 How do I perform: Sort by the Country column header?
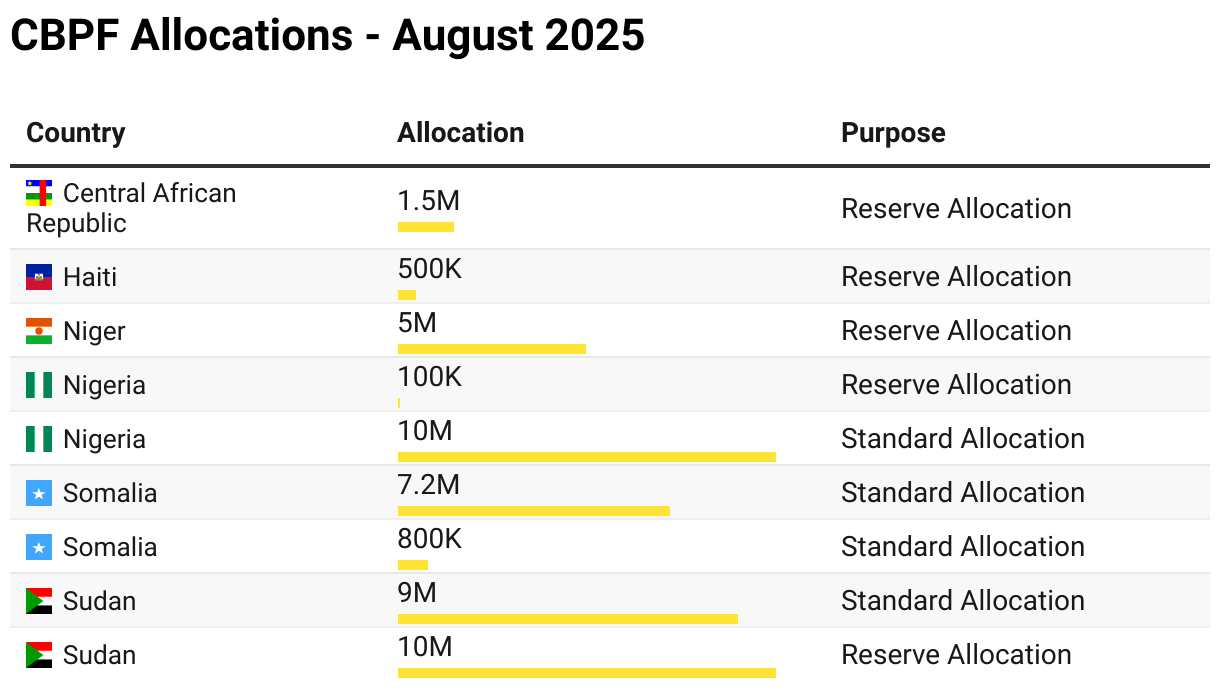click(76, 133)
